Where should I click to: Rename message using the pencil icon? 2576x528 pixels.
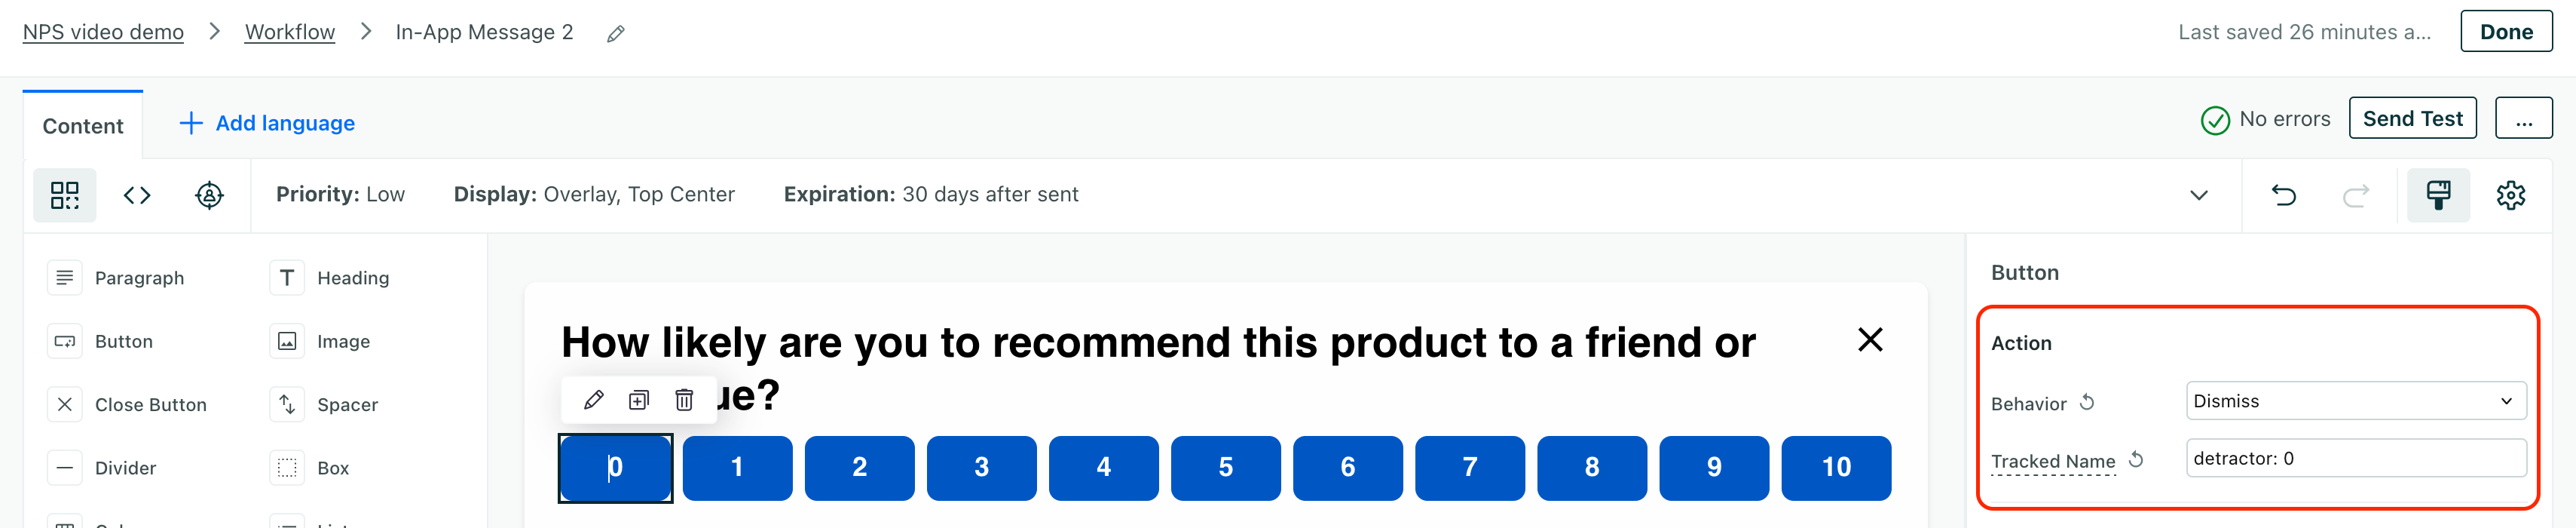tap(616, 34)
